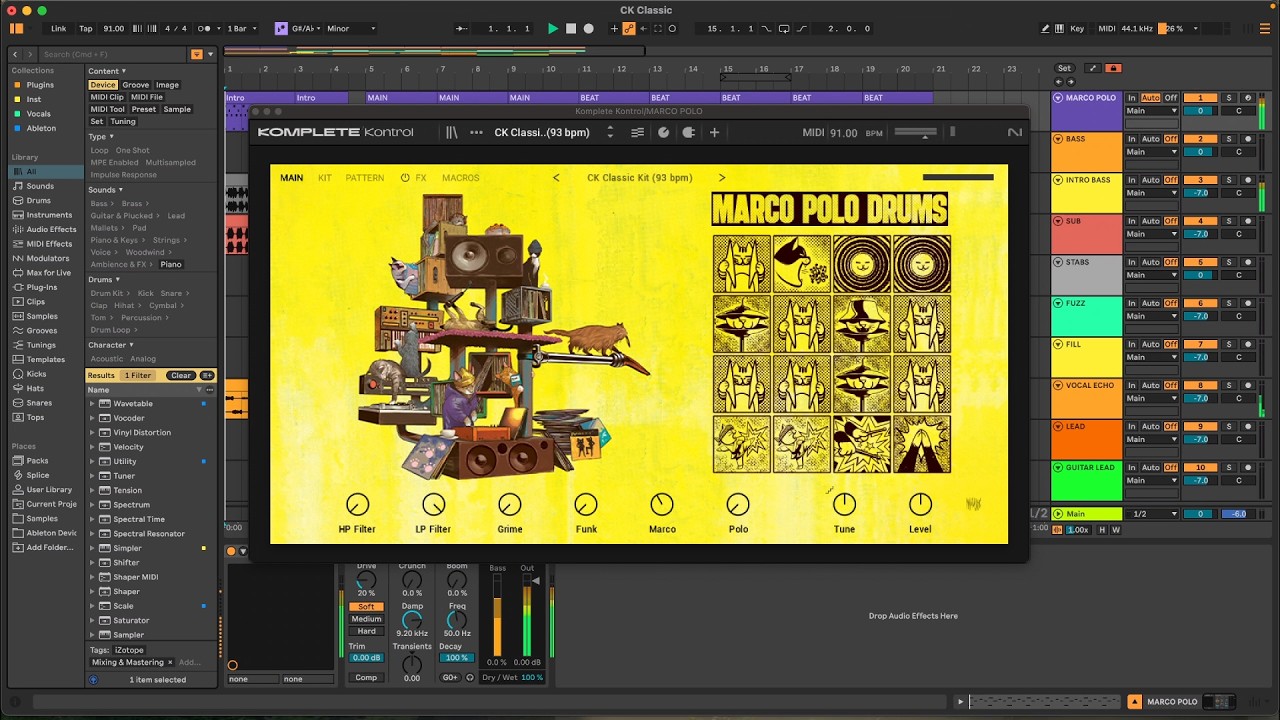Open the Minor scale mode dropdown
Screen dimensions: 1280x720
pos(351,29)
